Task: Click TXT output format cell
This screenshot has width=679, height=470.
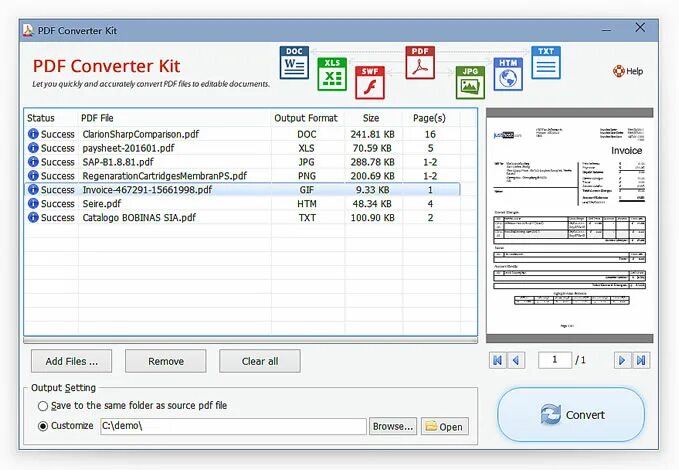Action: coord(307,217)
